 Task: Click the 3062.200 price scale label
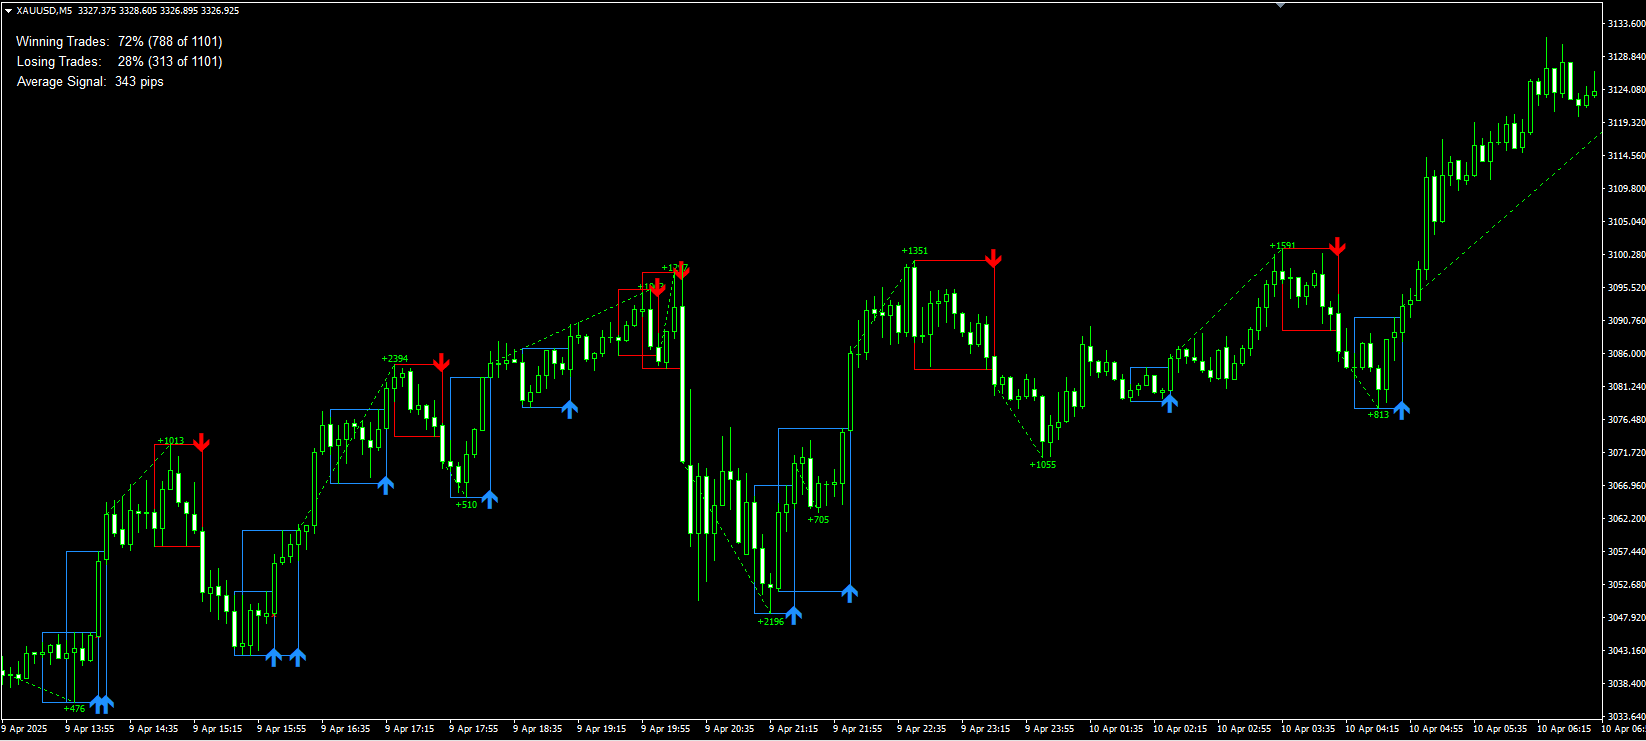coord(1626,518)
